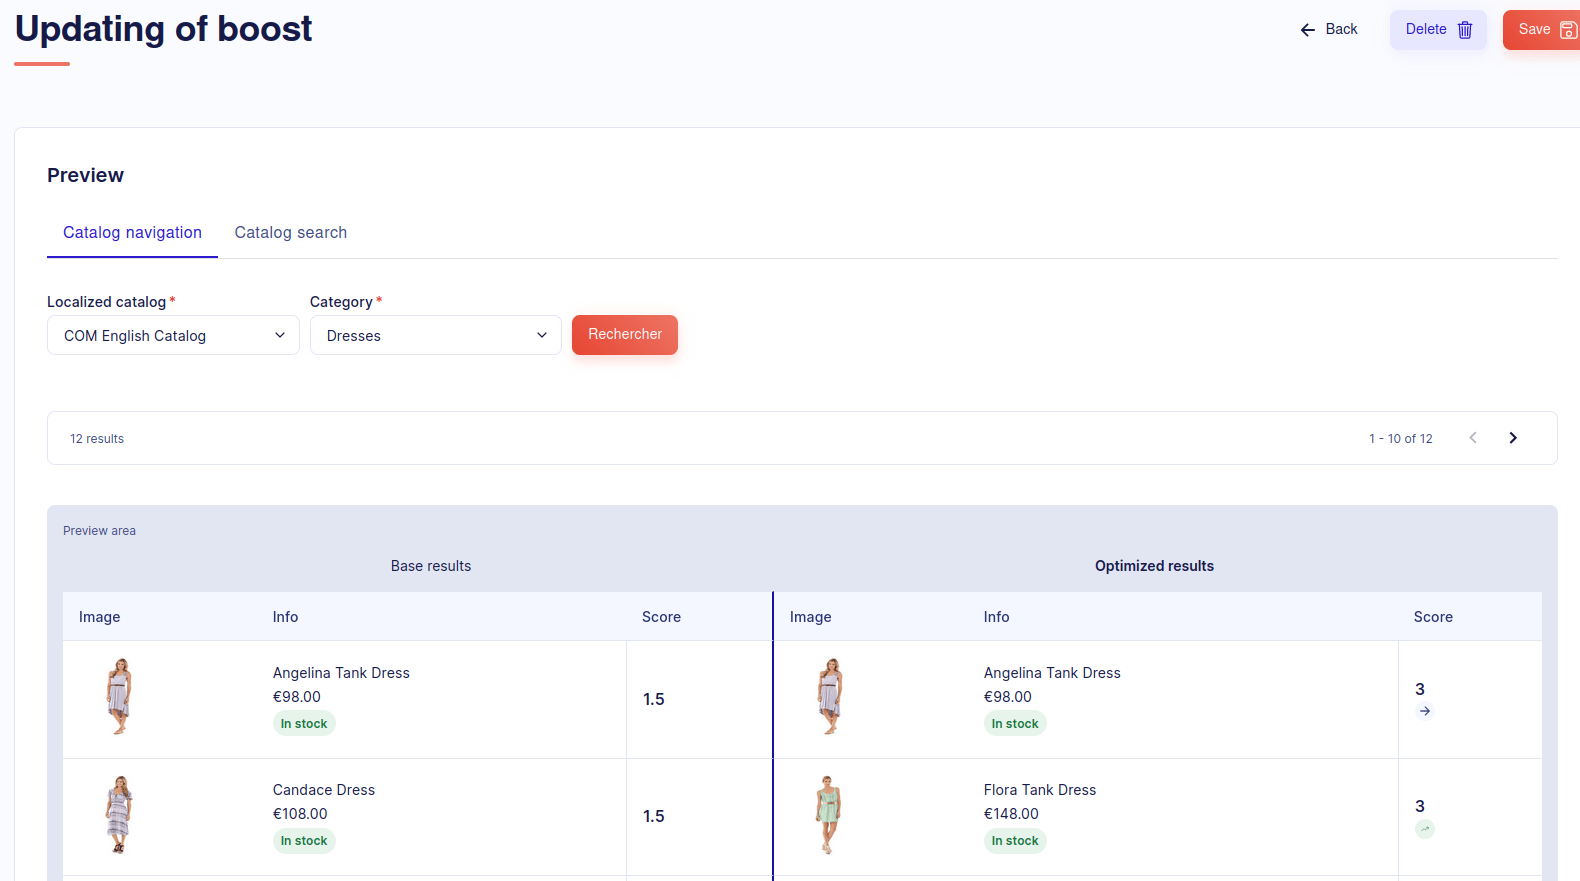Click the Save button
1580x881 pixels.
1535,30
